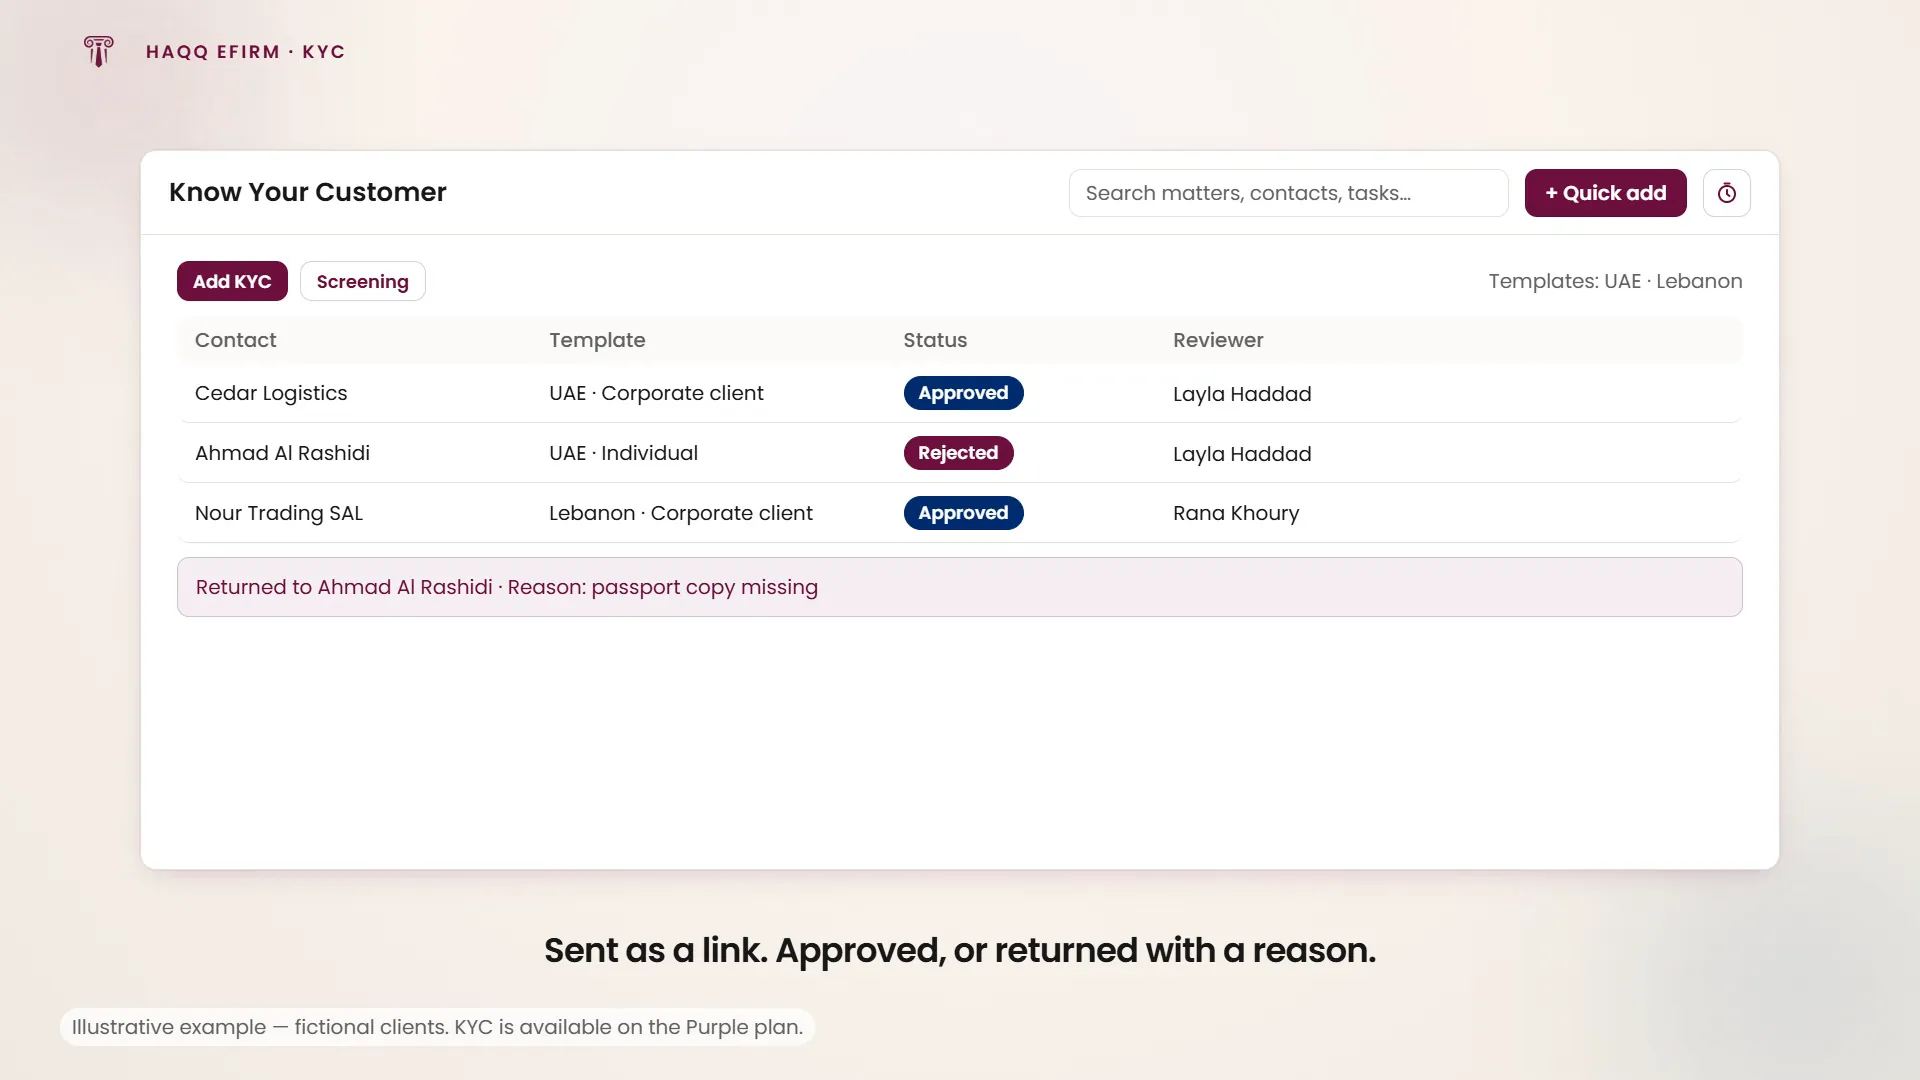Click the Contact column header
Image resolution: width=1920 pixels, height=1080 pixels.
click(x=235, y=340)
